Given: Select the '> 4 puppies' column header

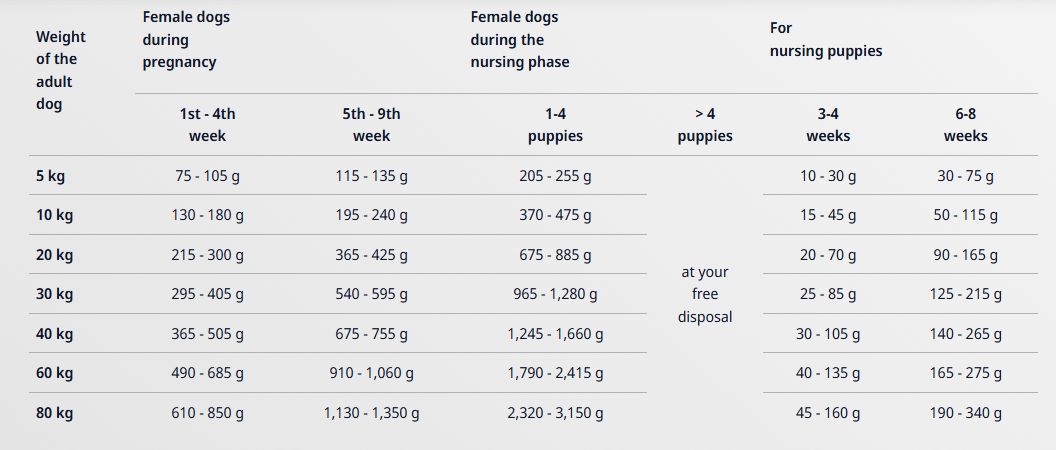Looking at the screenshot, I should tap(705, 125).
